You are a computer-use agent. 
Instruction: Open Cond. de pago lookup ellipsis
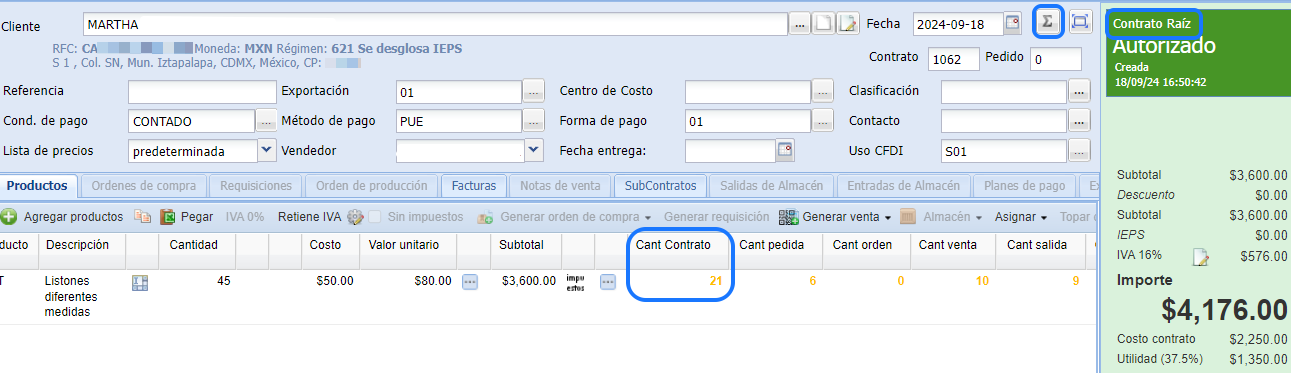(x=266, y=121)
